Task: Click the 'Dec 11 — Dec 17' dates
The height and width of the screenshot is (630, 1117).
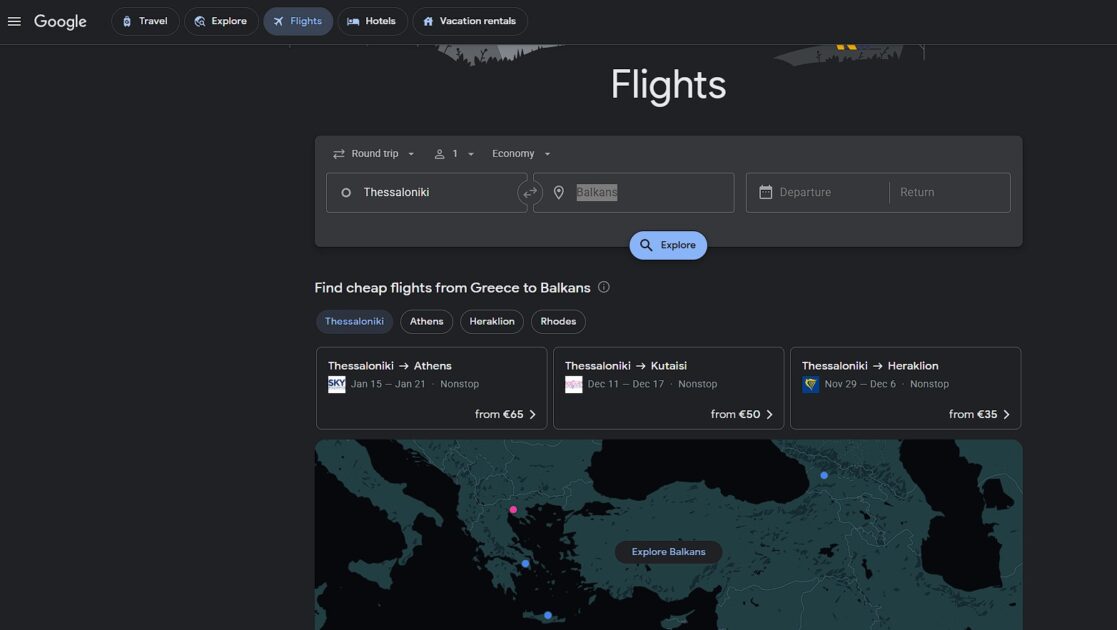Action: click(625, 384)
